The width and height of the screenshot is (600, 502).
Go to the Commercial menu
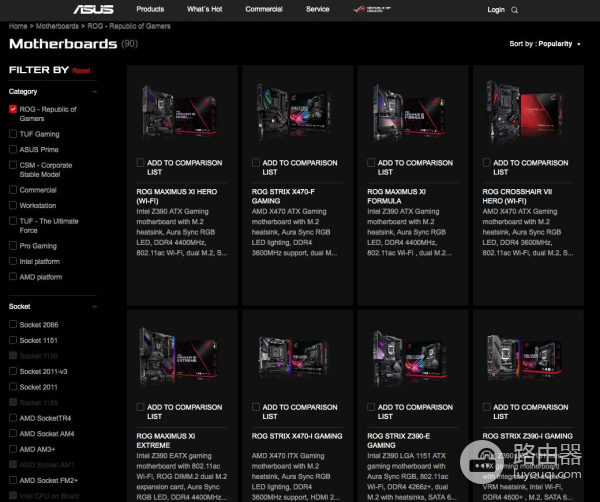tap(264, 9)
